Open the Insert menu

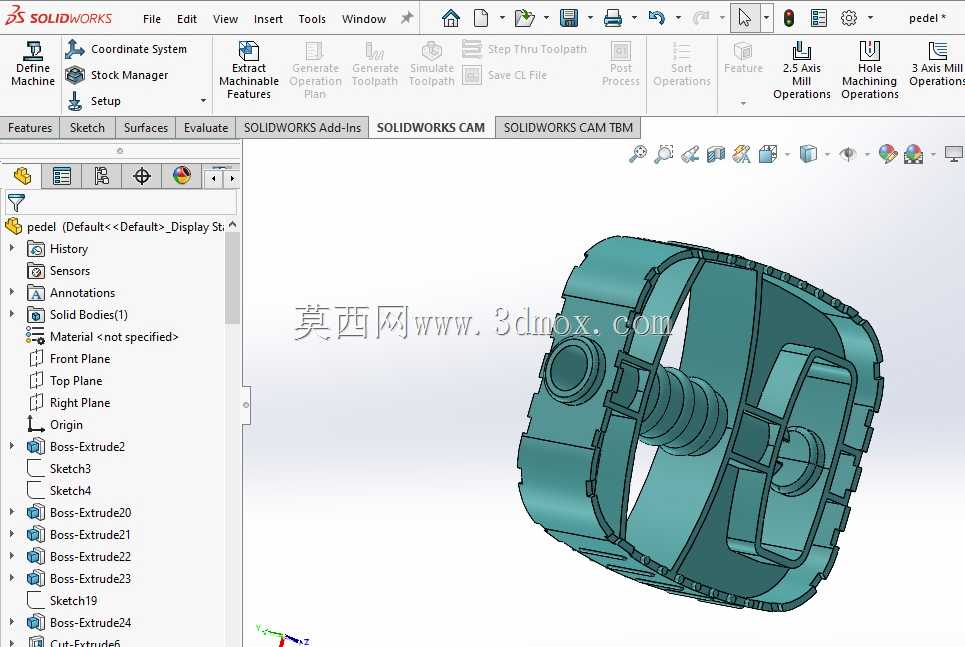click(268, 19)
